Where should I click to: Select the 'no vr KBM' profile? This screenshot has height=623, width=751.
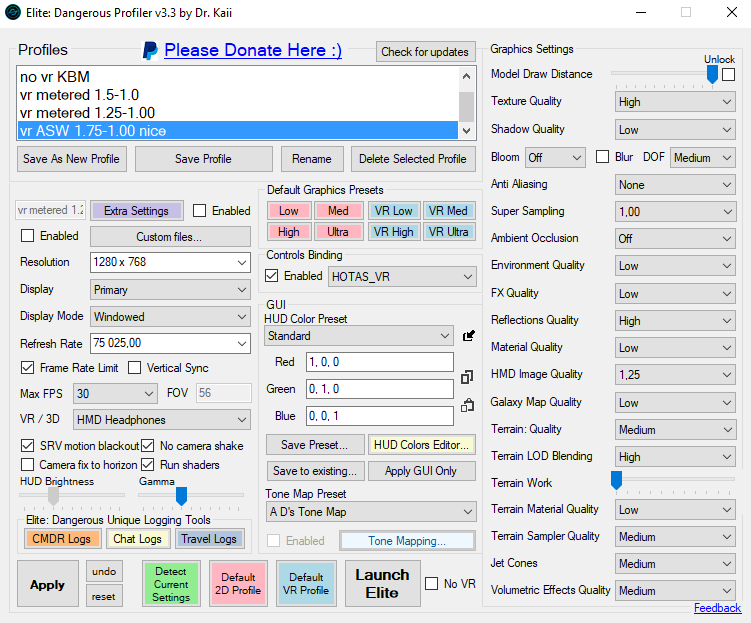pos(238,77)
